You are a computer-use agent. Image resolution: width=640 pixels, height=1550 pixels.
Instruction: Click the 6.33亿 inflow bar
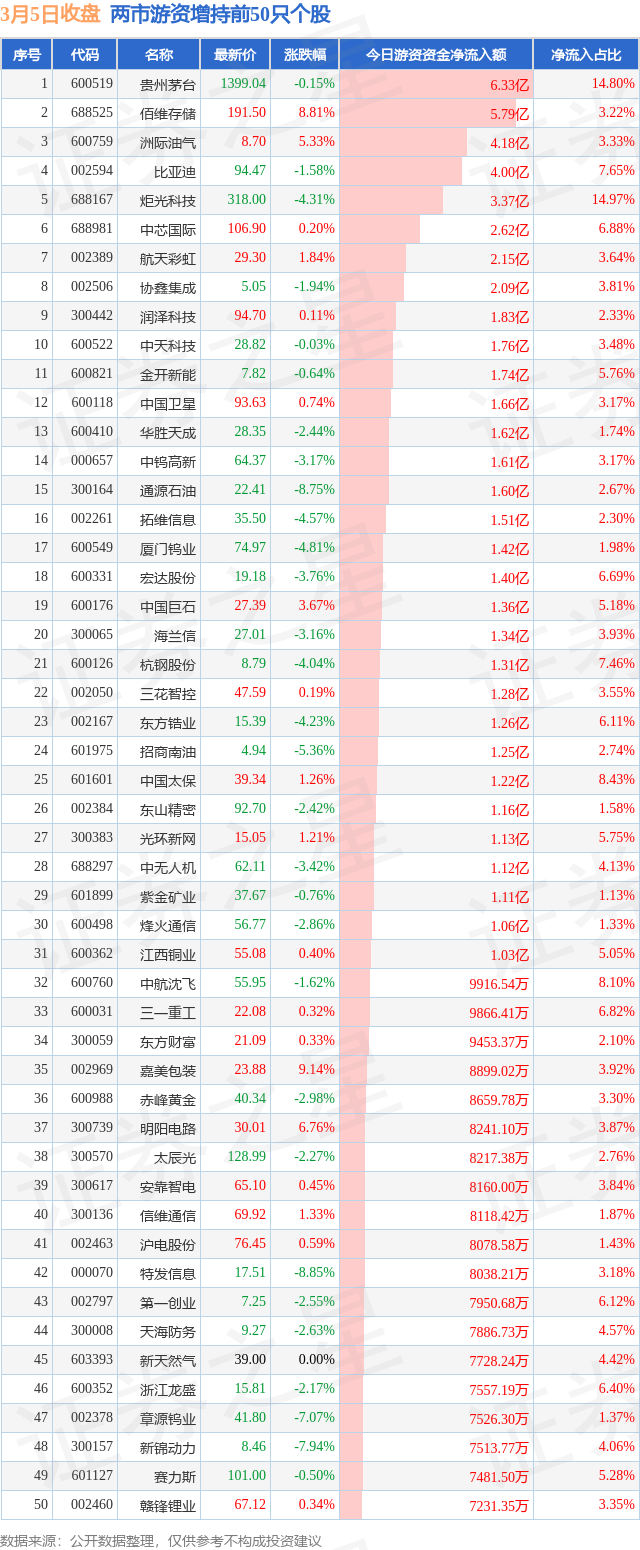pos(436,84)
